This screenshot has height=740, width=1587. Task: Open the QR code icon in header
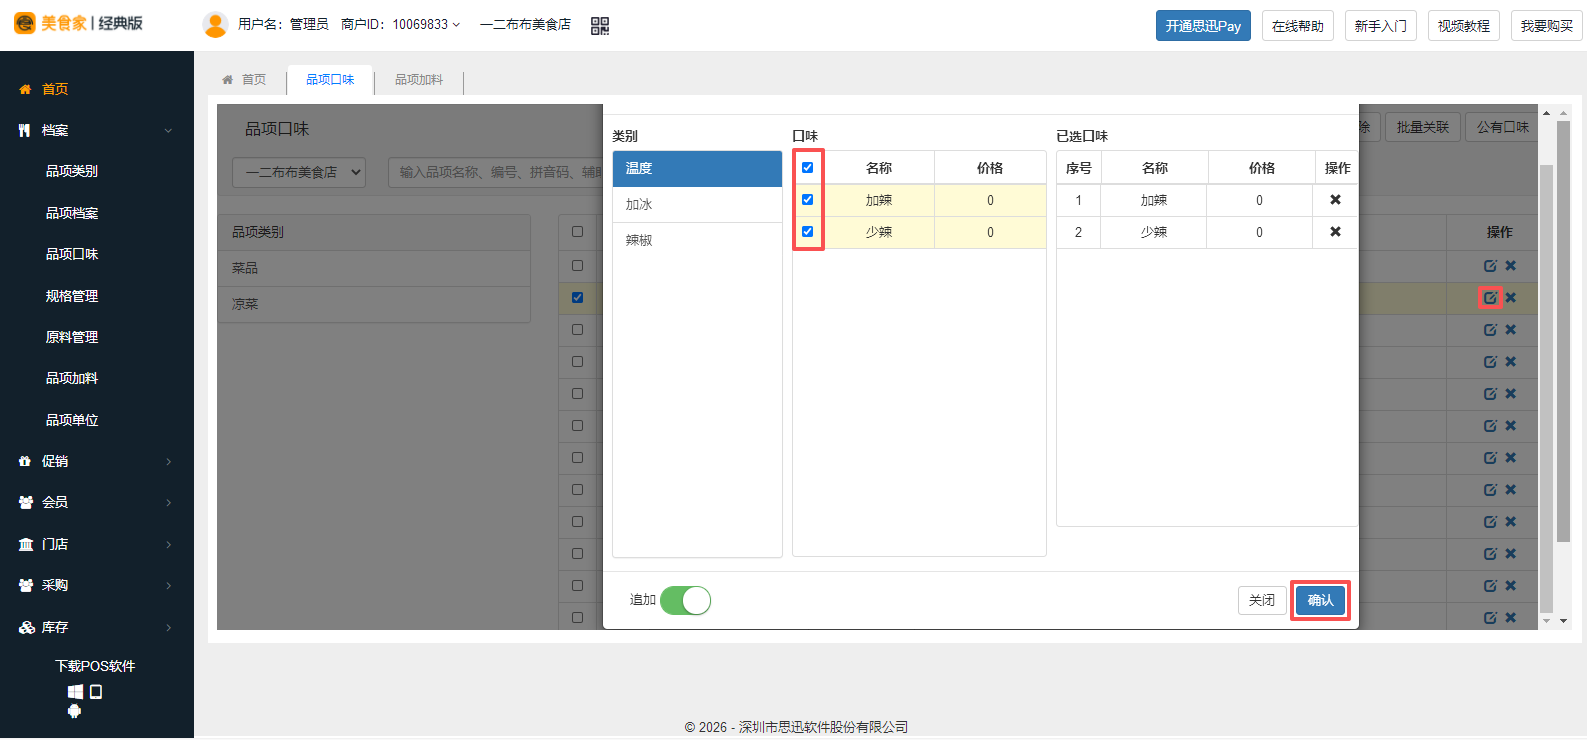coord(600,26)
